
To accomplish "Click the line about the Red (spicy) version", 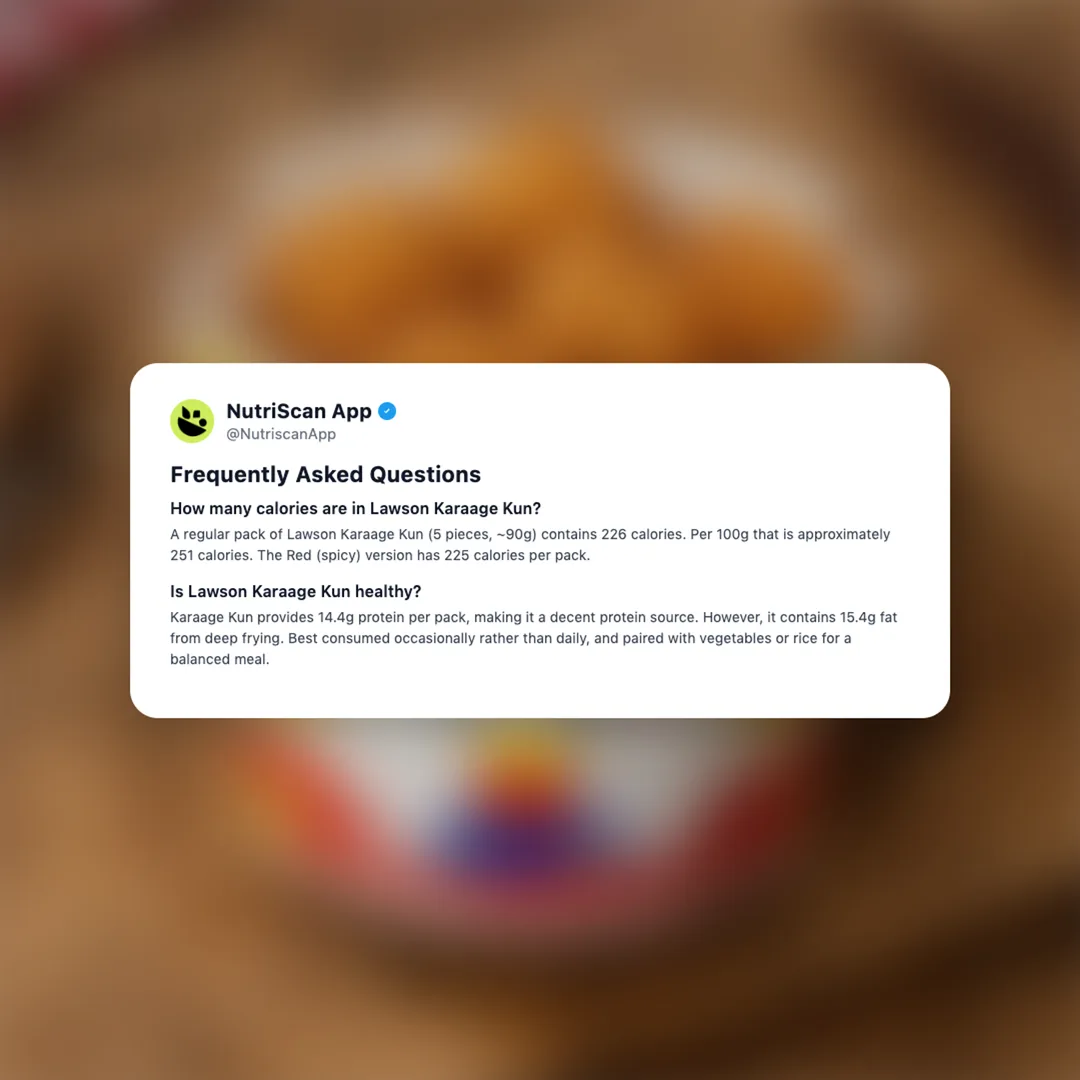I will click(380, 555).
